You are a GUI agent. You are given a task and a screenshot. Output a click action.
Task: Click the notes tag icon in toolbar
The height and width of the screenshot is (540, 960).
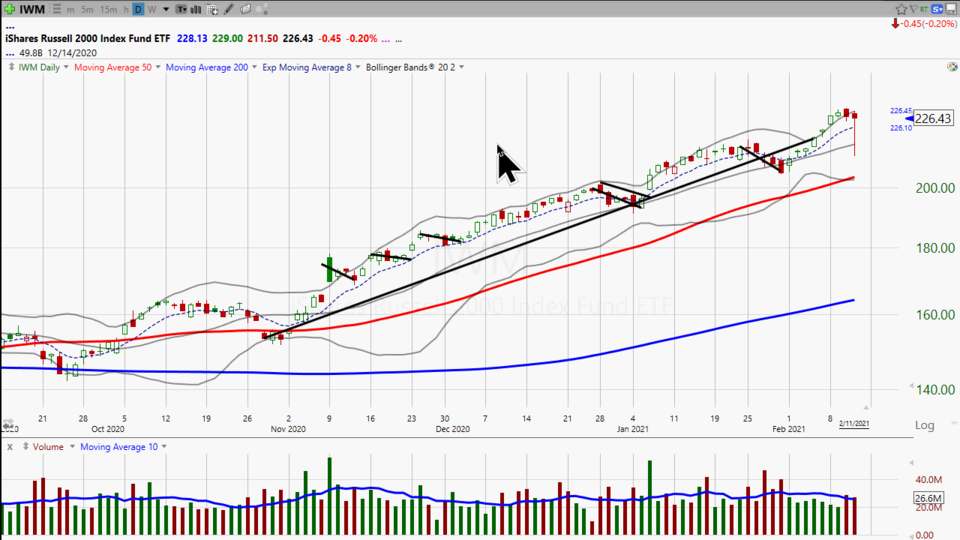tap(245, 9)
